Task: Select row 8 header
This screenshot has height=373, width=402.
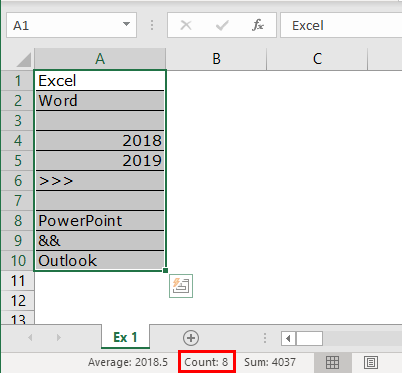Action: click(18, 221)
